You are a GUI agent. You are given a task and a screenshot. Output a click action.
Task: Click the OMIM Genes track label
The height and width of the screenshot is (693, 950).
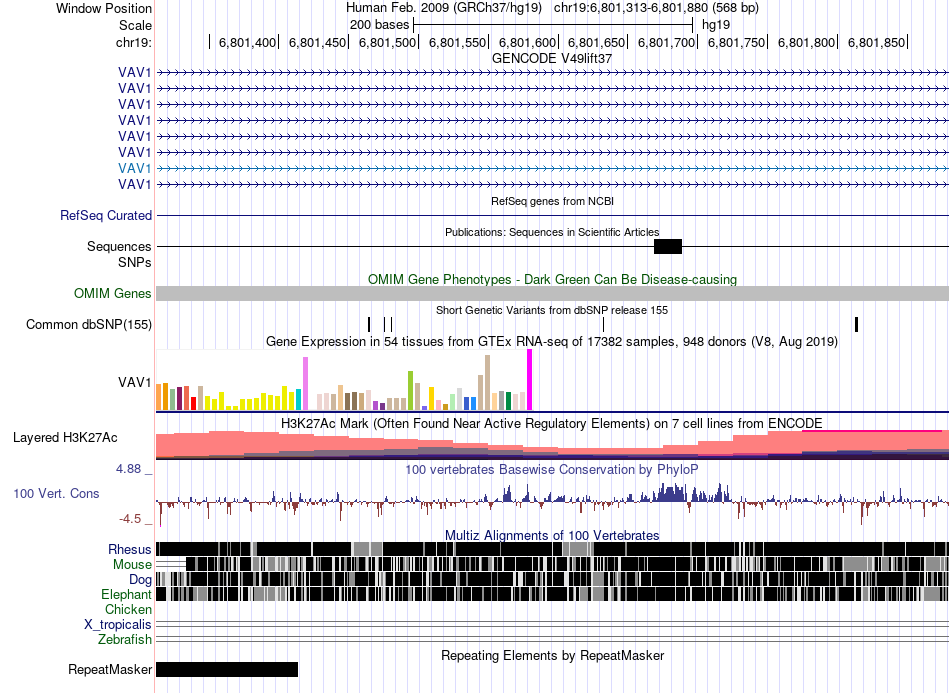(113, 293)
